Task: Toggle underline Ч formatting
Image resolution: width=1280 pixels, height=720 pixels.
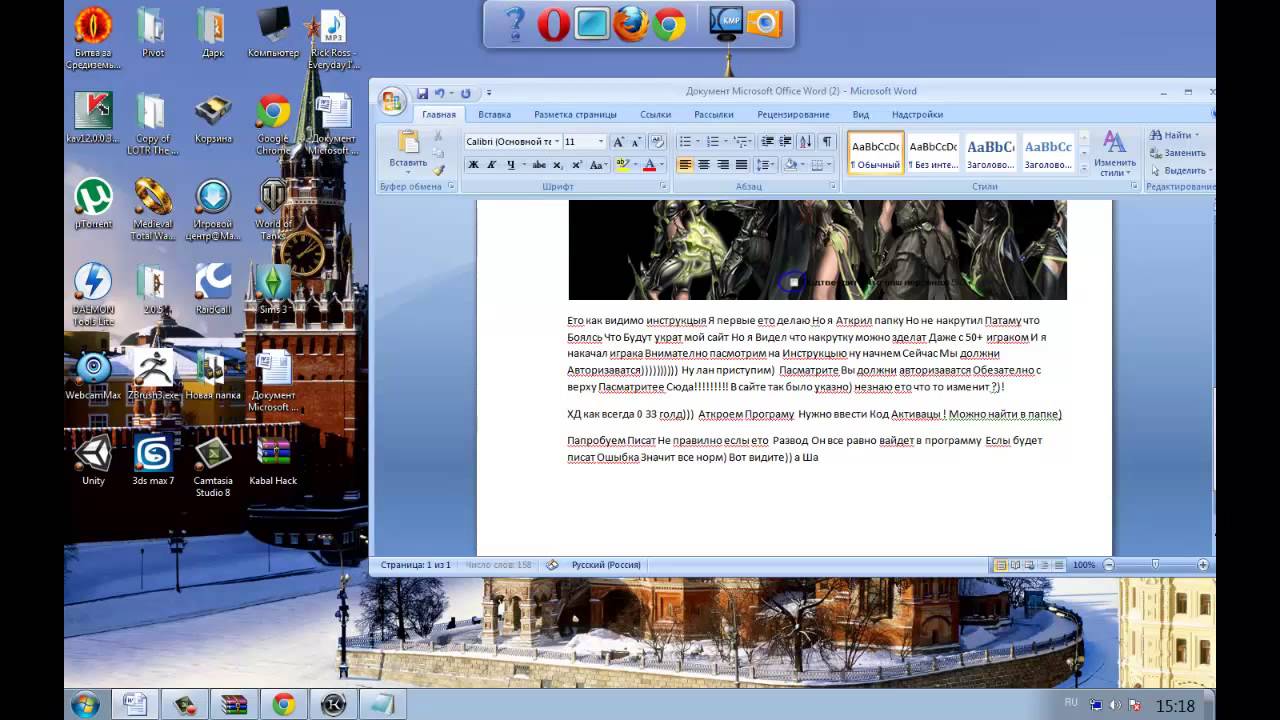Action: pos(511,165)
